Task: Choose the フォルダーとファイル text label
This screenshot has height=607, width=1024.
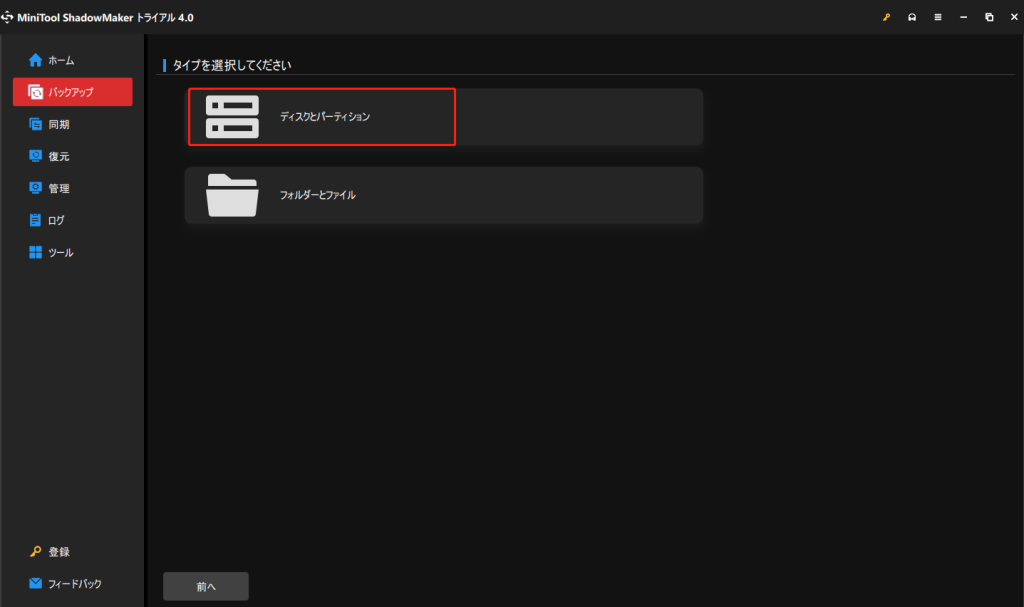Action: click(x=317, y=195)
